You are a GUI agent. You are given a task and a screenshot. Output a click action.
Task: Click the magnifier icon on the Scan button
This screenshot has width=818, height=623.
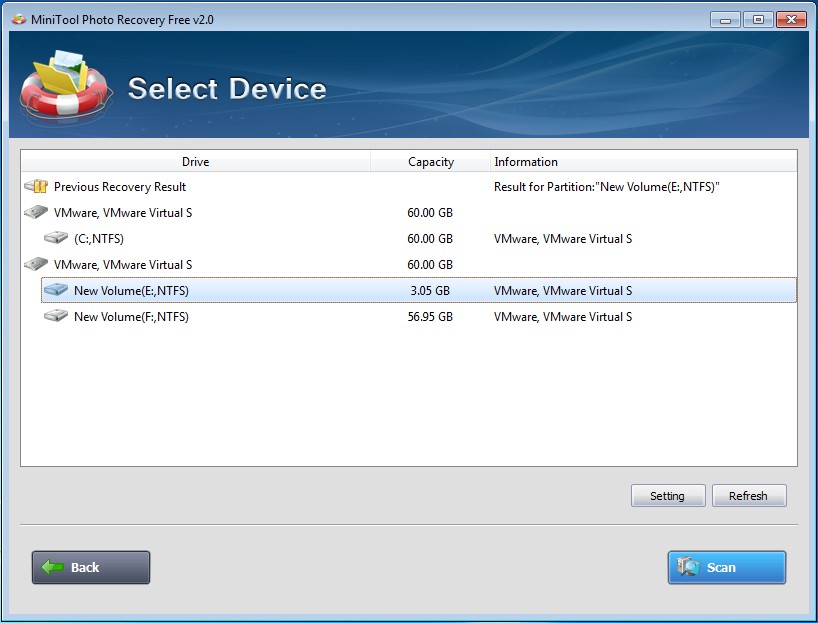(688, 567)
